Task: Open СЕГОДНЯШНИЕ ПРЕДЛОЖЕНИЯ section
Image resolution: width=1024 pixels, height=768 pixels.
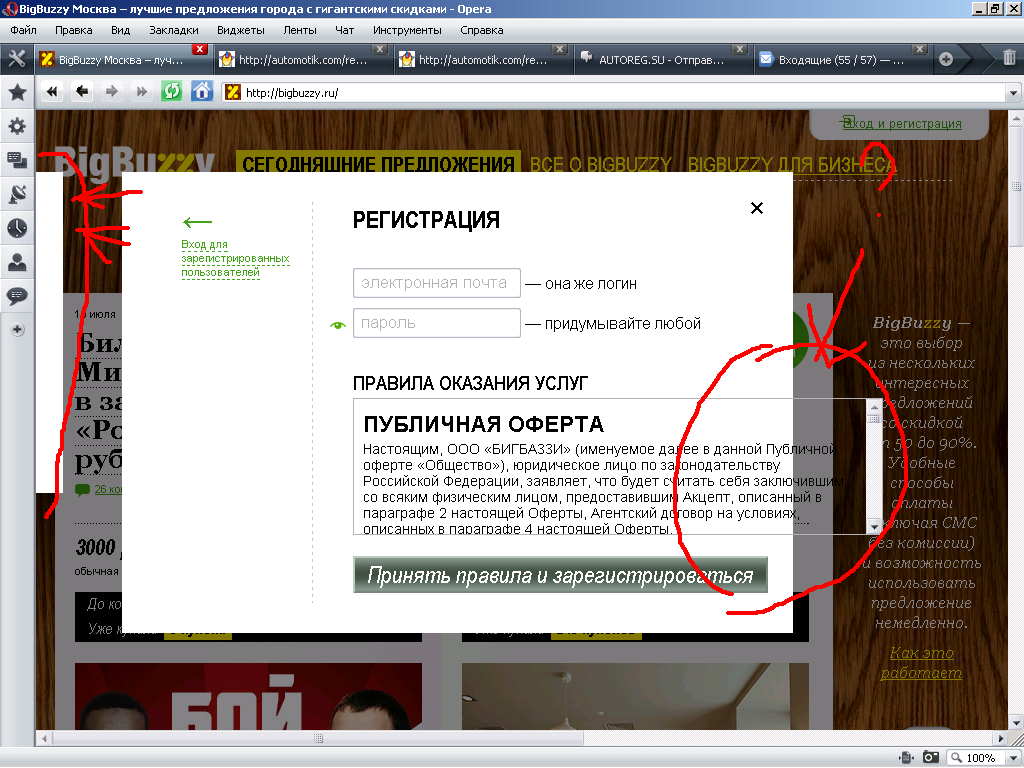Action: (x=378, y=163)
